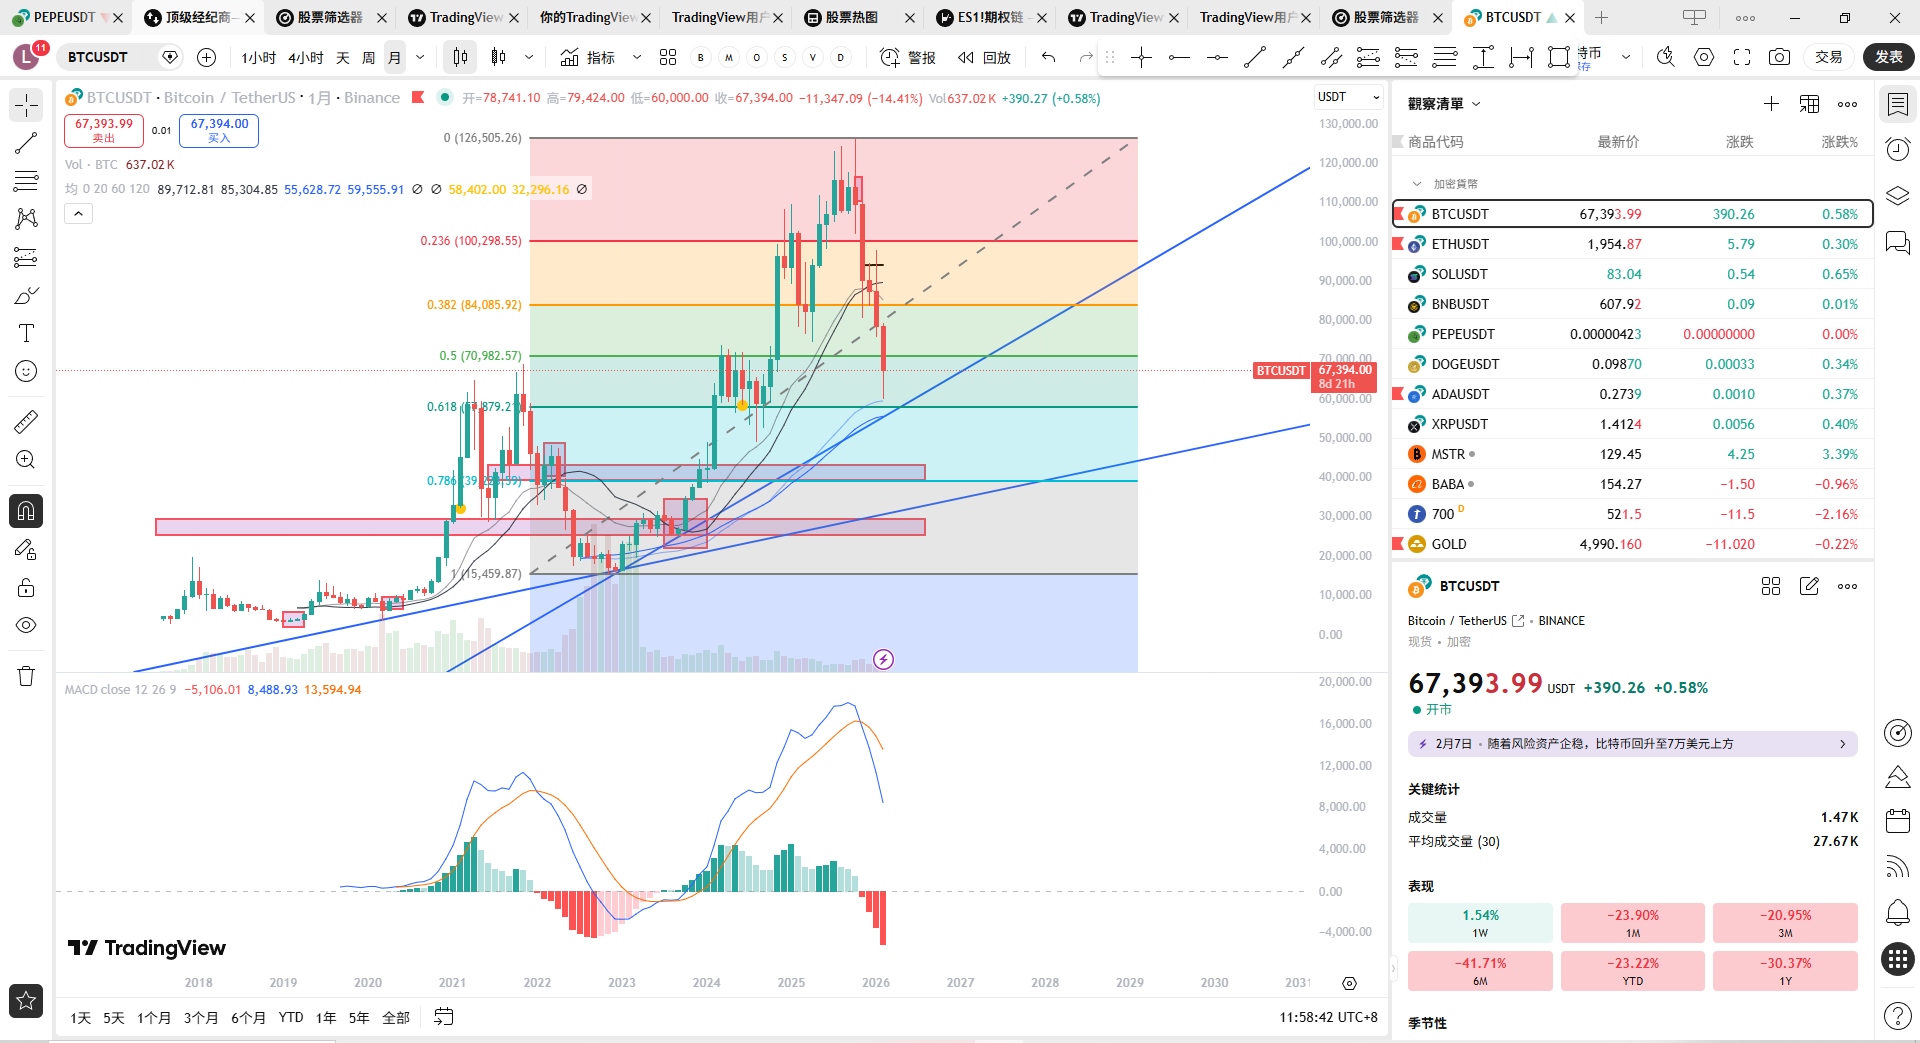
Task: Take a chart snapshot with camera icon
Action: click(1779, 58)
